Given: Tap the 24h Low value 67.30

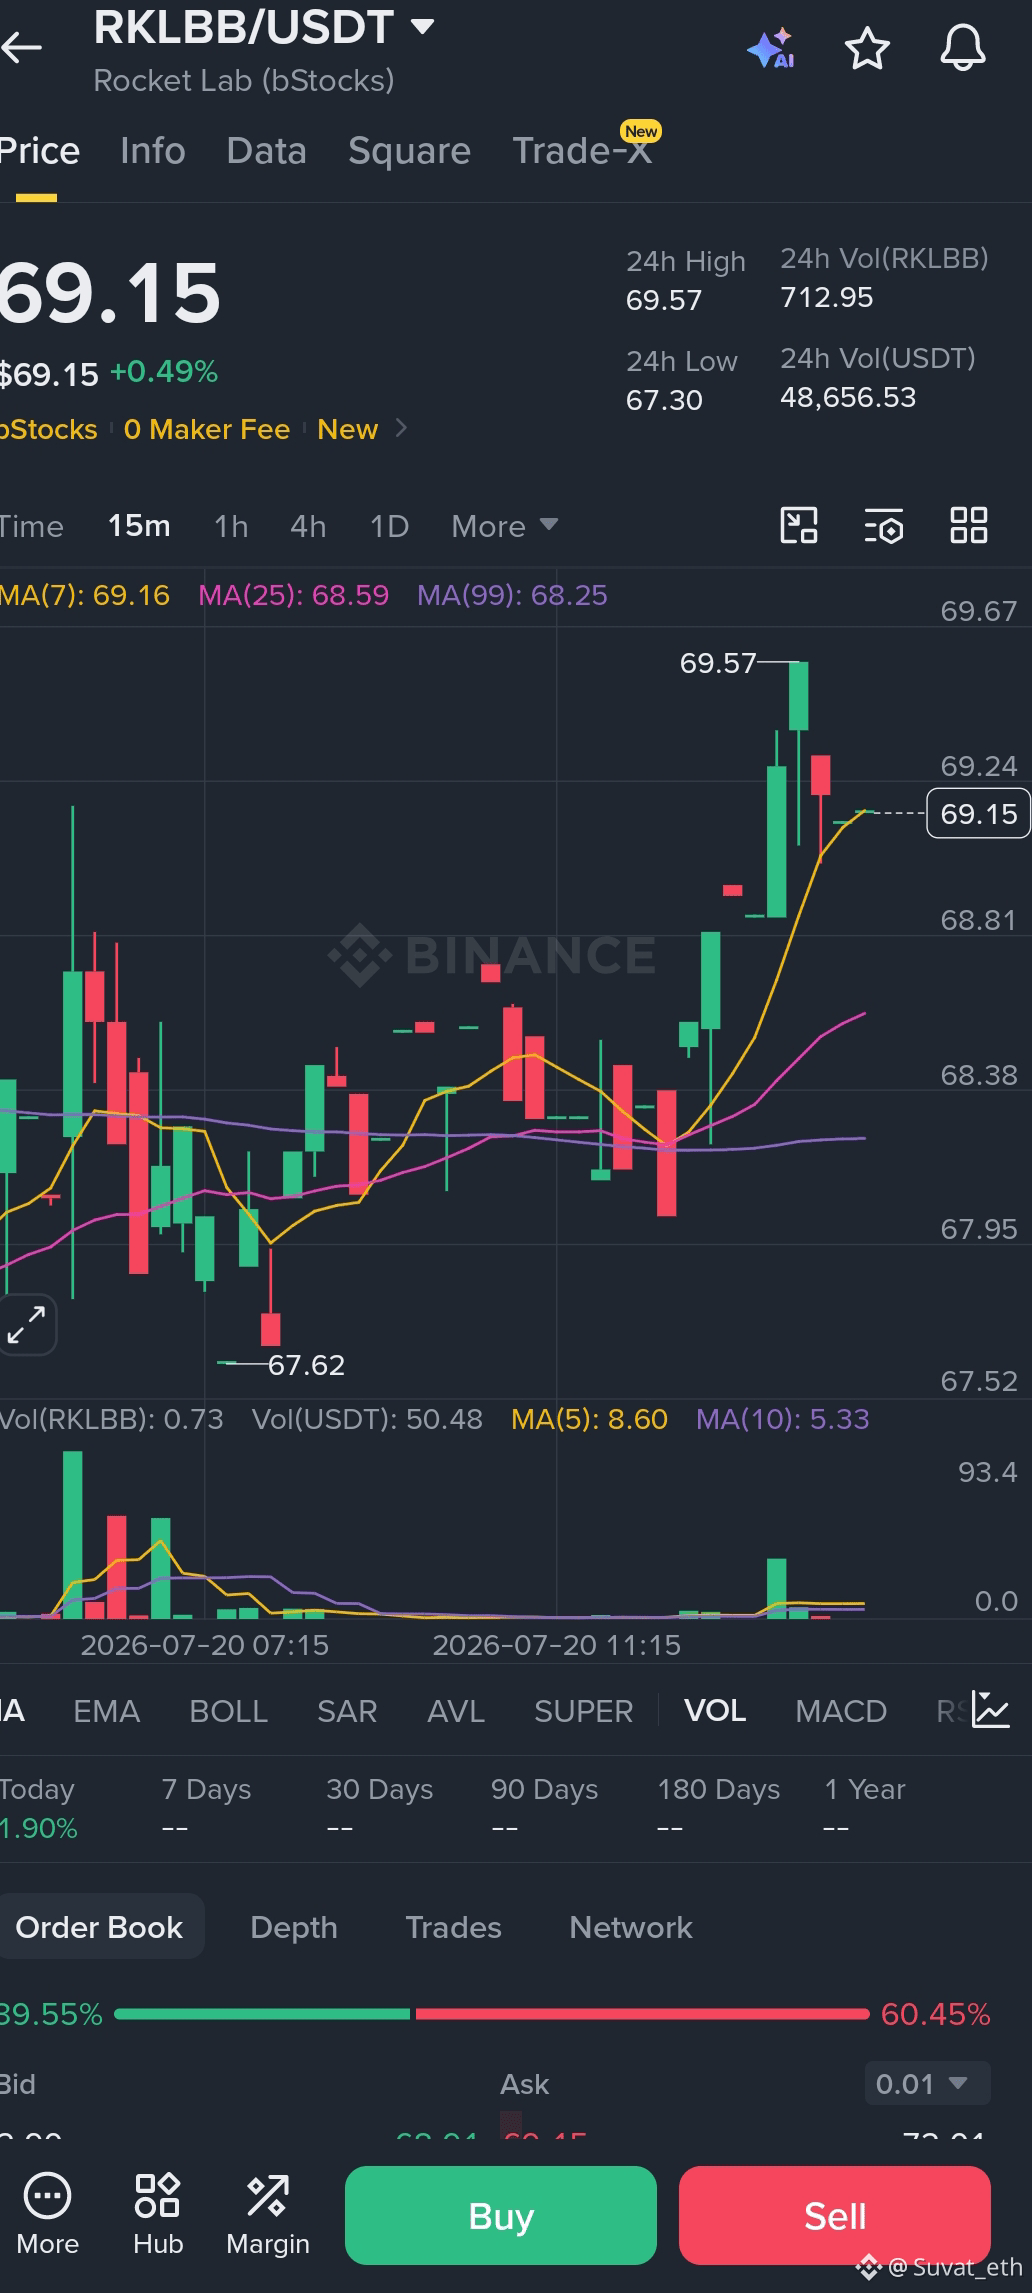Looking at the screenshot, I should point(664,400).
